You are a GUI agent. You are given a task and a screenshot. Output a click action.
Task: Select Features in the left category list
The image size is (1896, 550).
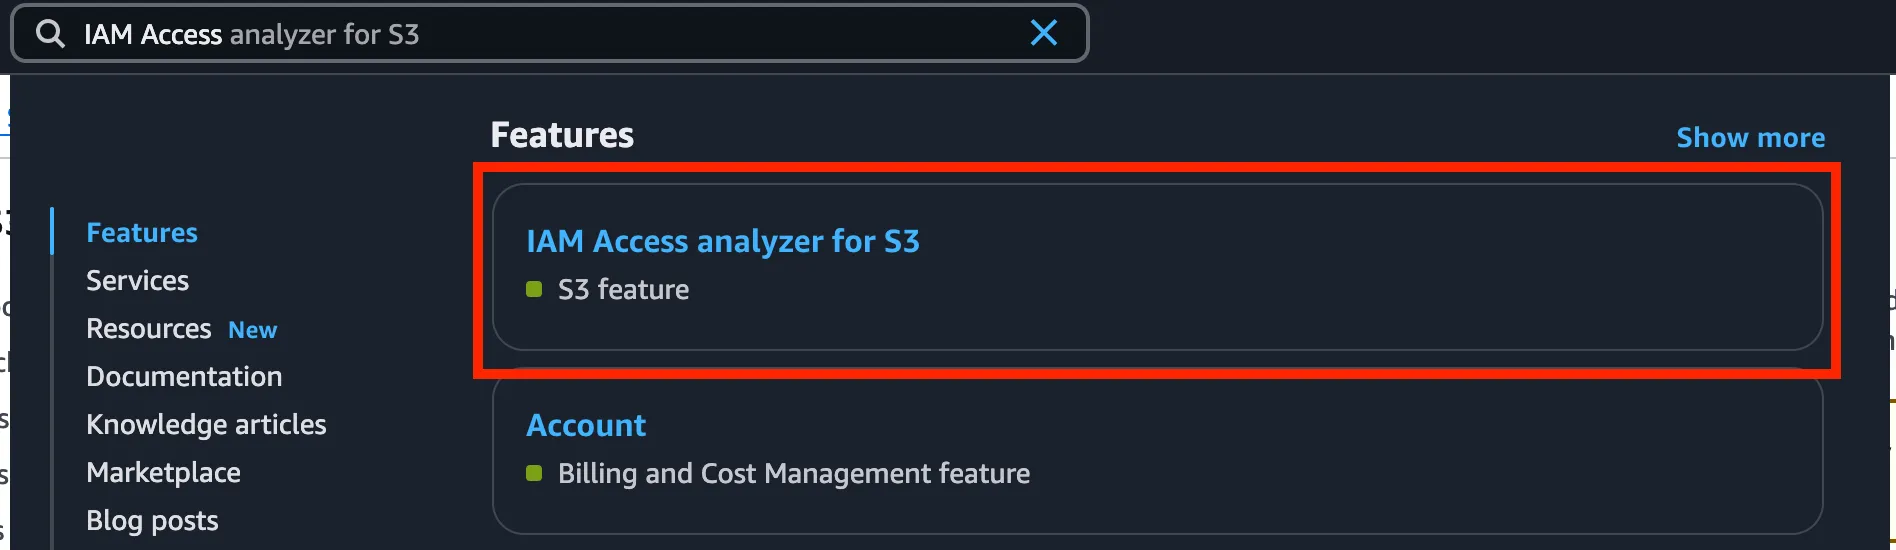coord(142,233)
